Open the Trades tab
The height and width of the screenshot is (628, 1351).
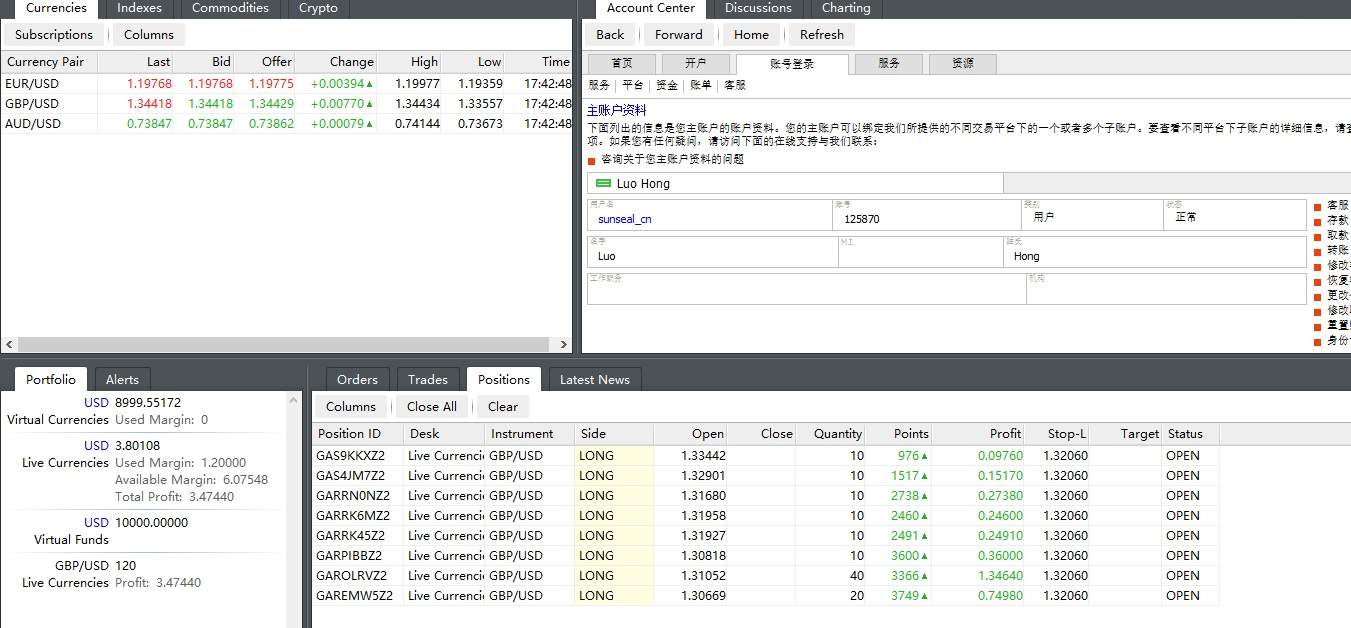tap(428, 380)
